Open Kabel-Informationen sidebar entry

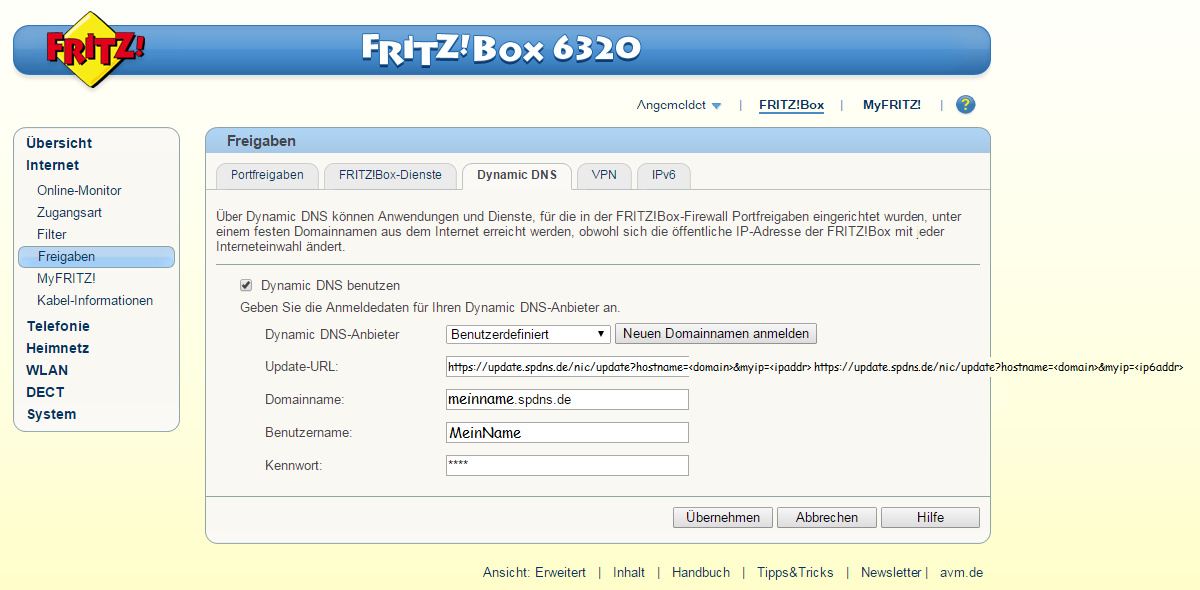point(95,300)
